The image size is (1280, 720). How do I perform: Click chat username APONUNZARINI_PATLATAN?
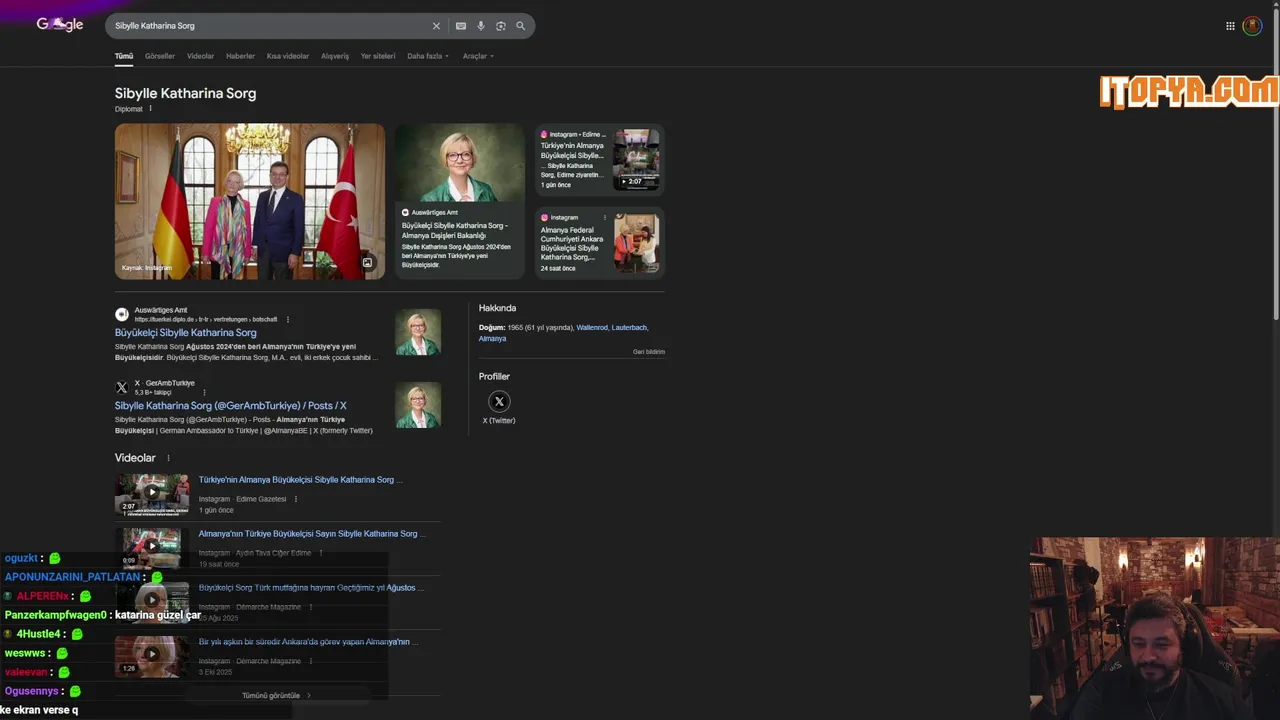[x=73, y=577]
